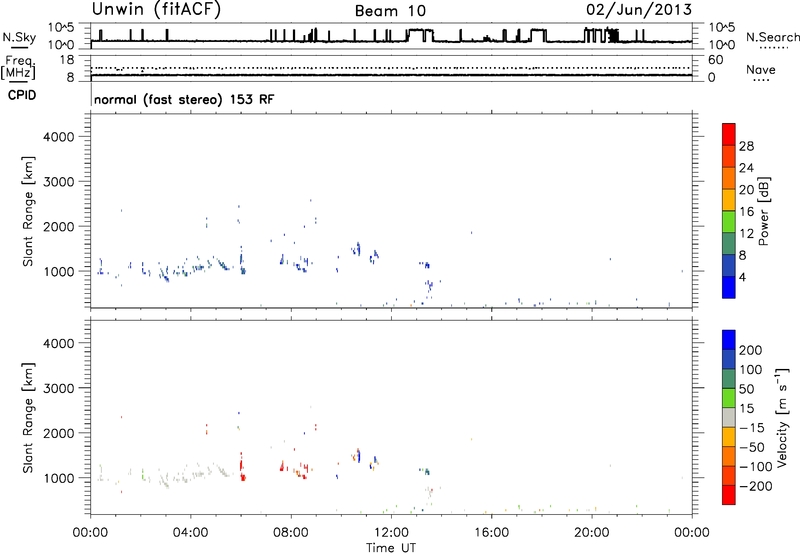The width and height of the screenshot is (800, 554).
Task: Click the noise burst between 12:00 and 14:00
Action: click(x=420, y=36)
